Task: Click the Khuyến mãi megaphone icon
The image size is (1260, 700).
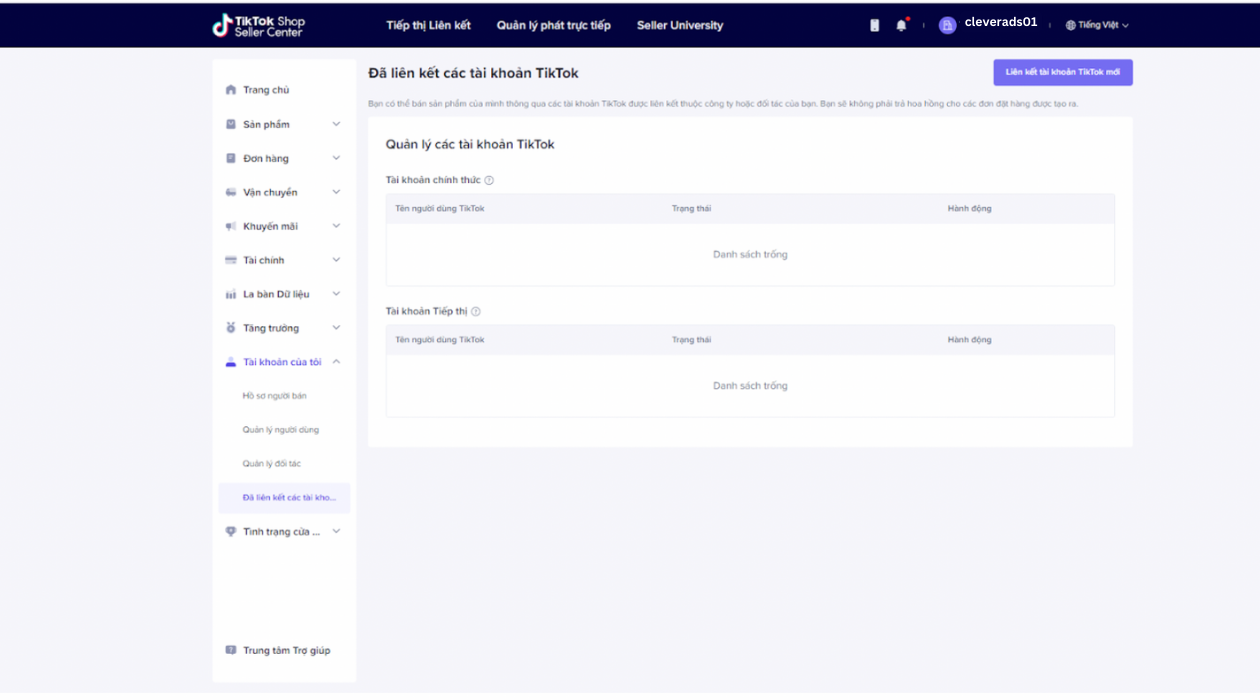Action: point(231,226)
